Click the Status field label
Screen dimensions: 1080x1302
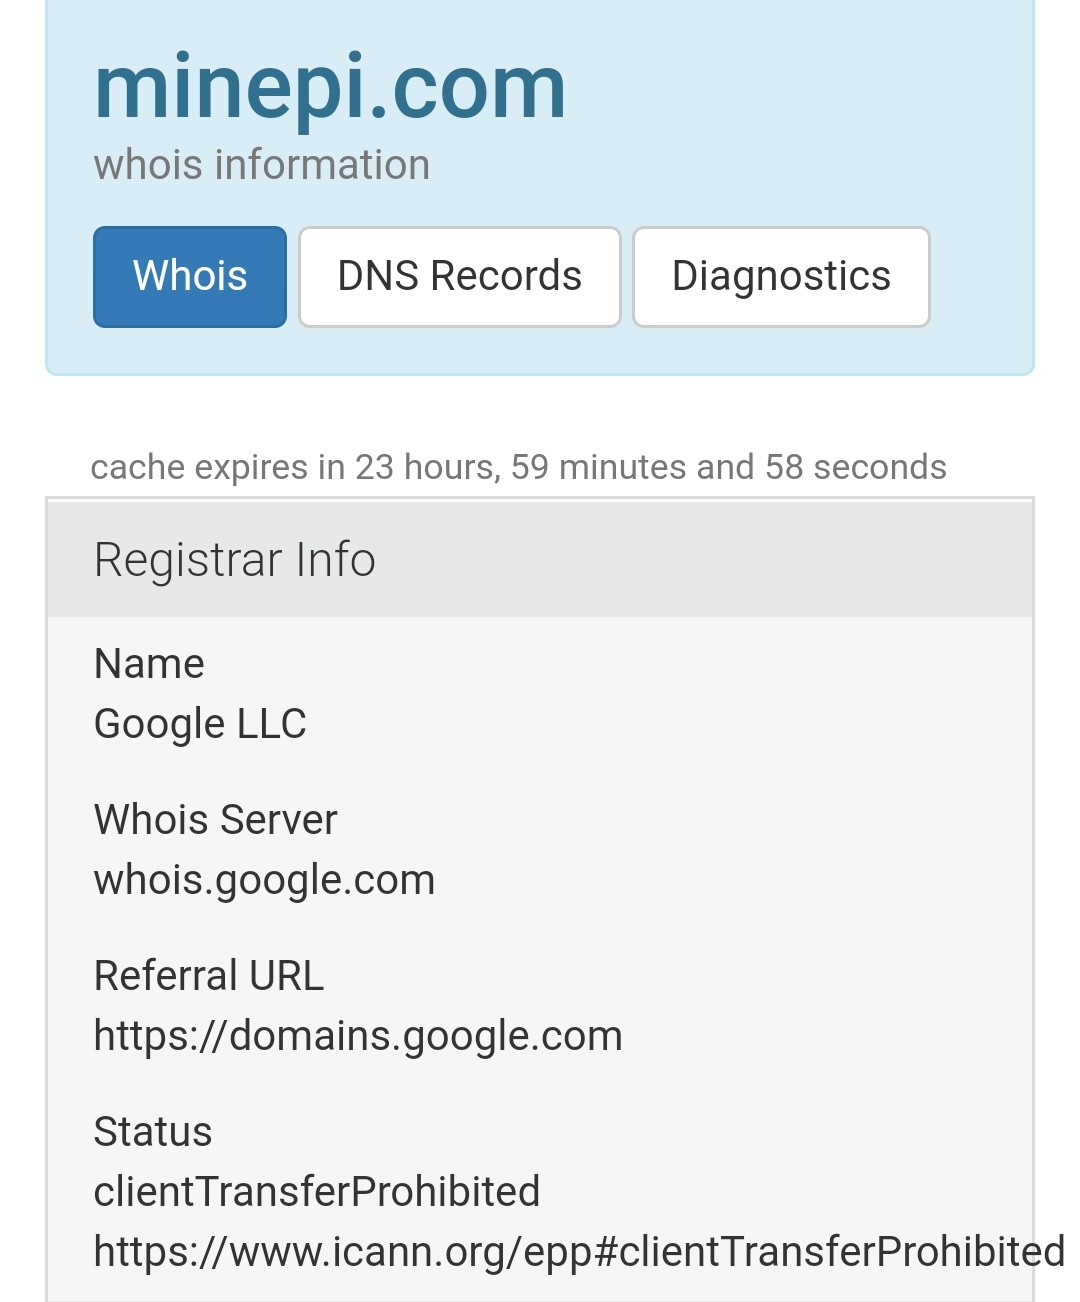pos(153,1132)
